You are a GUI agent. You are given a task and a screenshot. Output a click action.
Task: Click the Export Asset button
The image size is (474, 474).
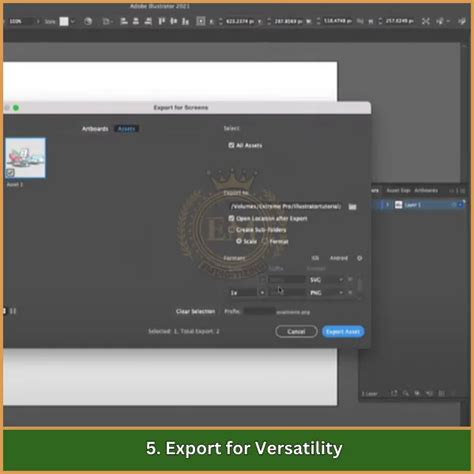coord(343,332)
